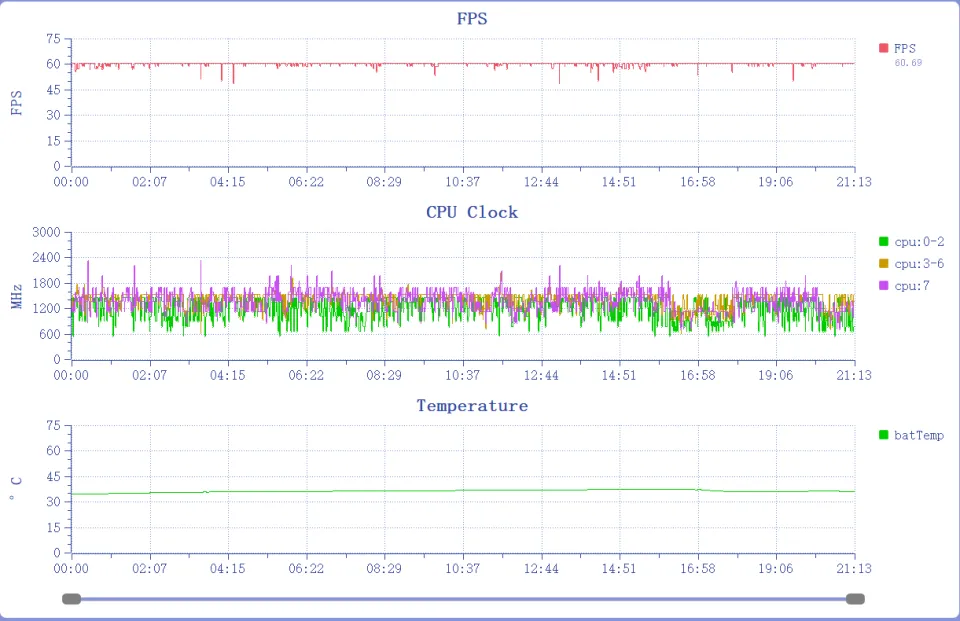Click the purple cpu:7 legend square
The image size is (960, 621).
pos(883,286)
